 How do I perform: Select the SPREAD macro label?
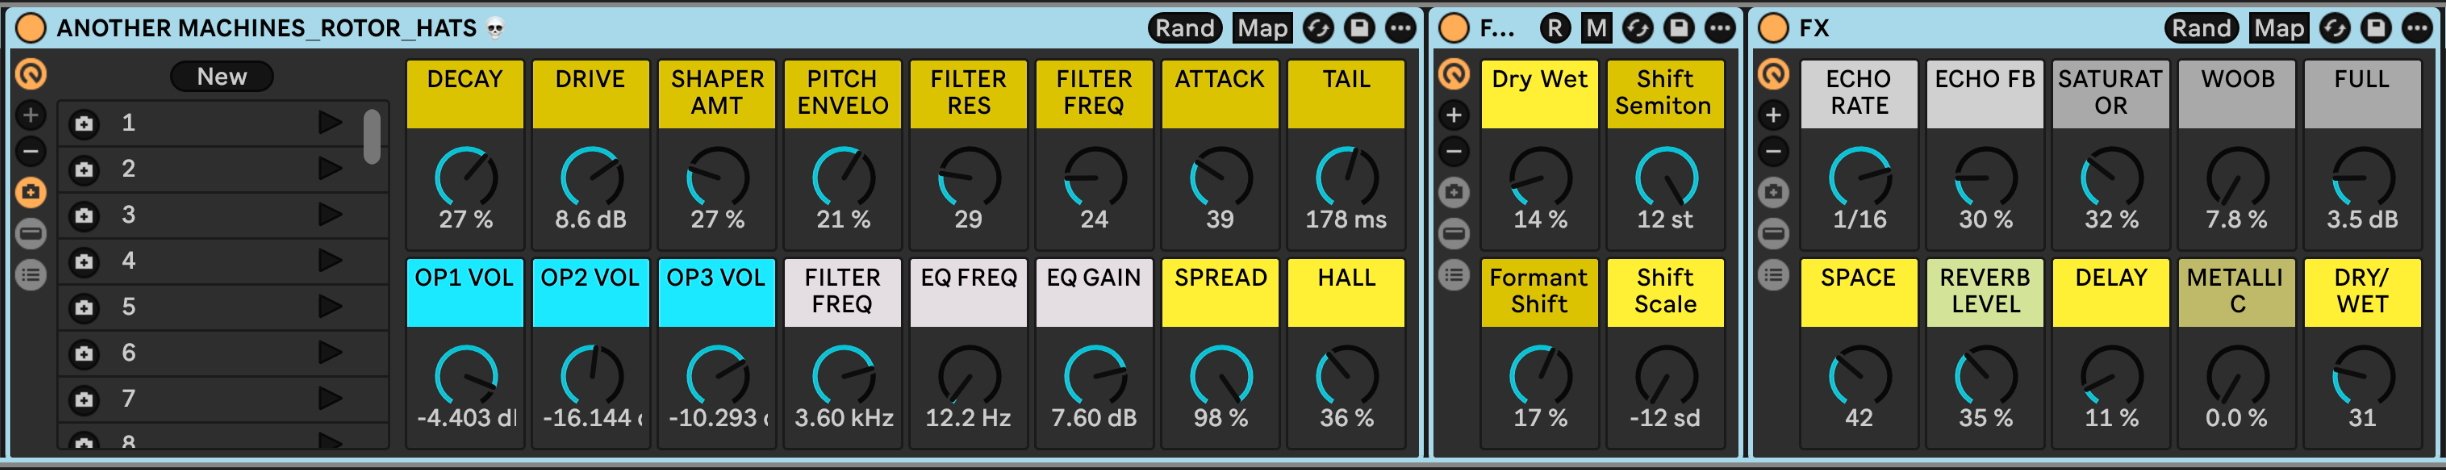[1221, 293]
